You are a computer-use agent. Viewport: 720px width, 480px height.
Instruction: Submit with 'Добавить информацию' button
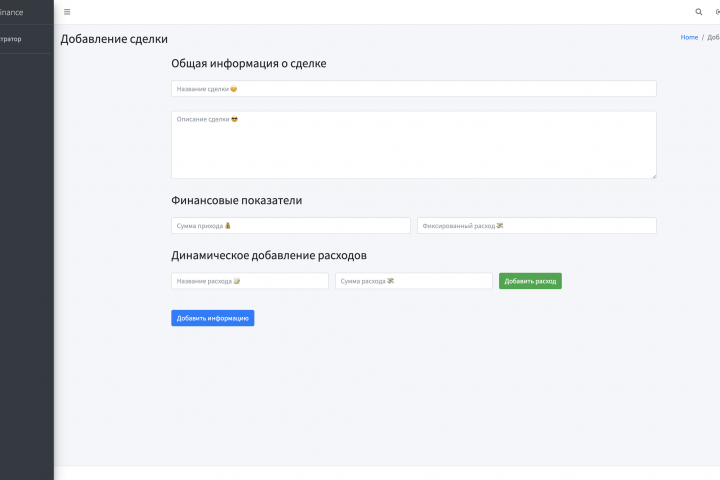coord(213,318)
